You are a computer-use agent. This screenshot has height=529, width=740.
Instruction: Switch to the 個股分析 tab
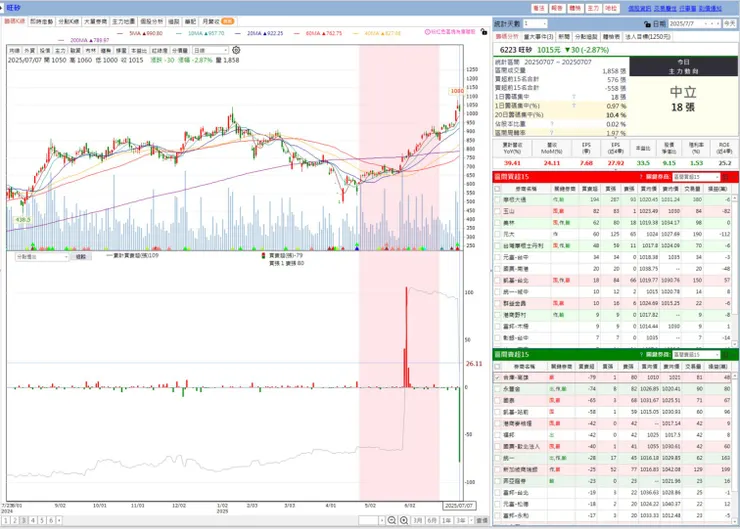(151, 22)
